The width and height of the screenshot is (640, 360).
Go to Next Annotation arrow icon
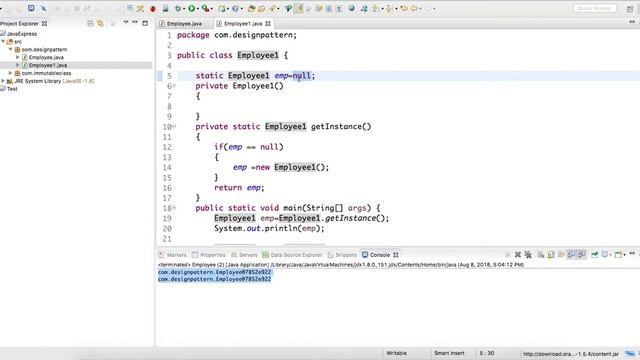pyautogui.click(x=375, y=8)
